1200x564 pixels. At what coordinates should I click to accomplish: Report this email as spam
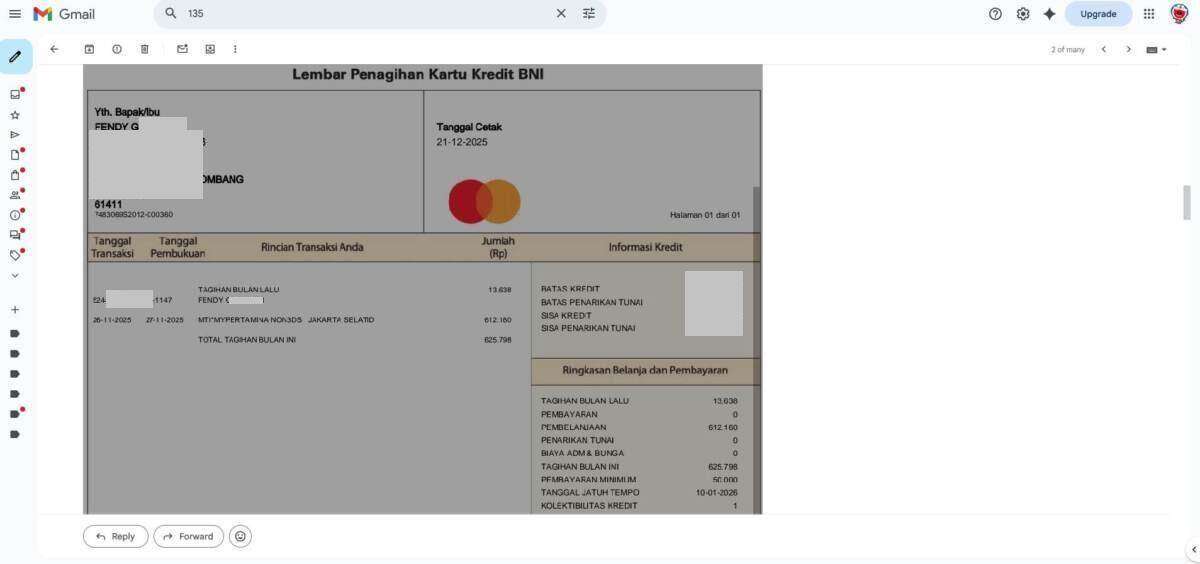(117, 49)
